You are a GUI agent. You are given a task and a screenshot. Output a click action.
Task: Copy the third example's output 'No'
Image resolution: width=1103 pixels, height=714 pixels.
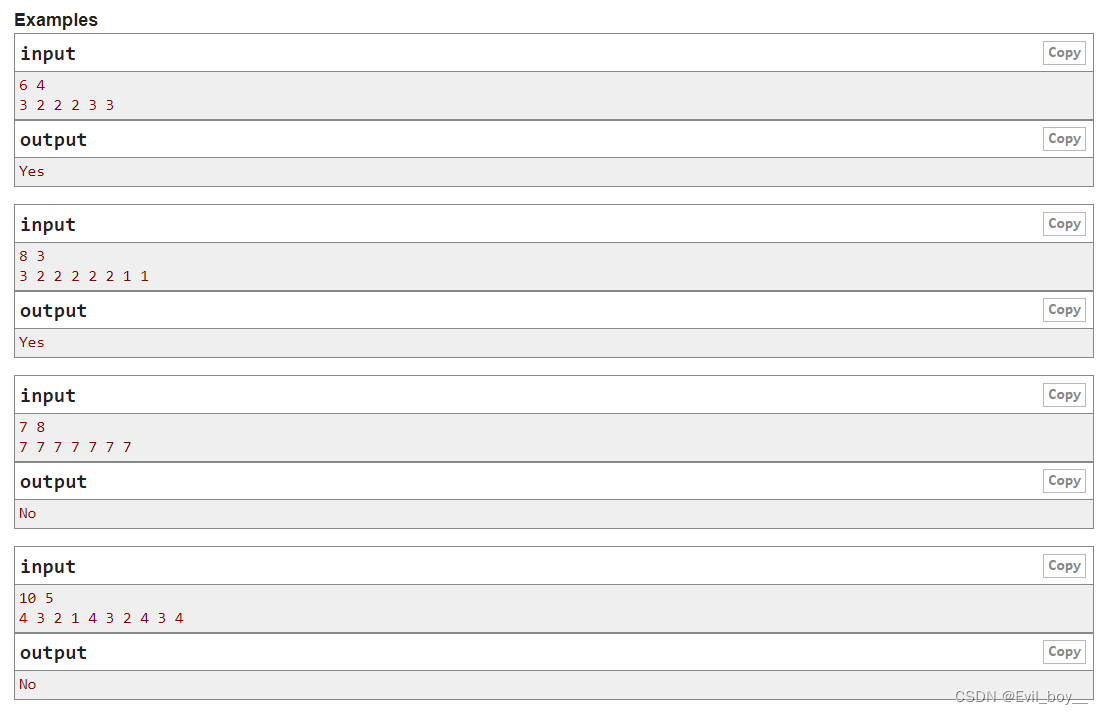(x=1063, y=480)
